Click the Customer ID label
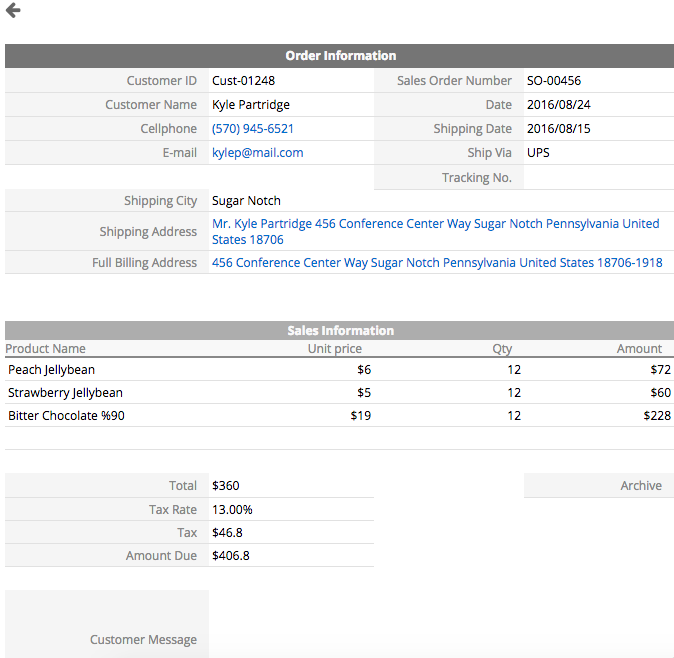This screenshot has height=658, width=674. [x=161, y=80]
